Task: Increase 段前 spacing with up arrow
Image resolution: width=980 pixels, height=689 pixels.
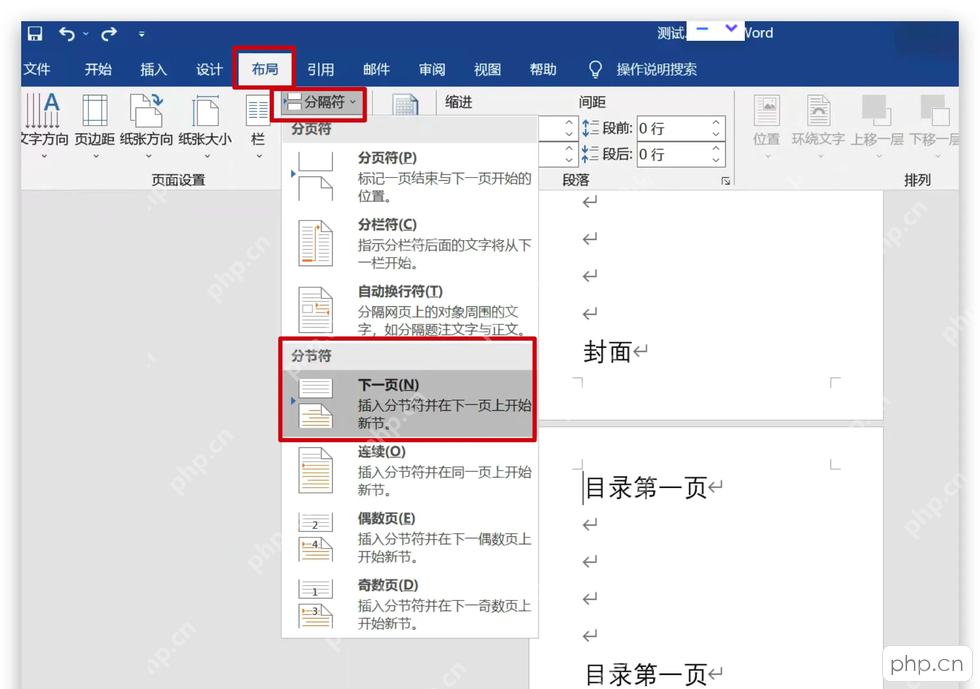Action: 716,123
